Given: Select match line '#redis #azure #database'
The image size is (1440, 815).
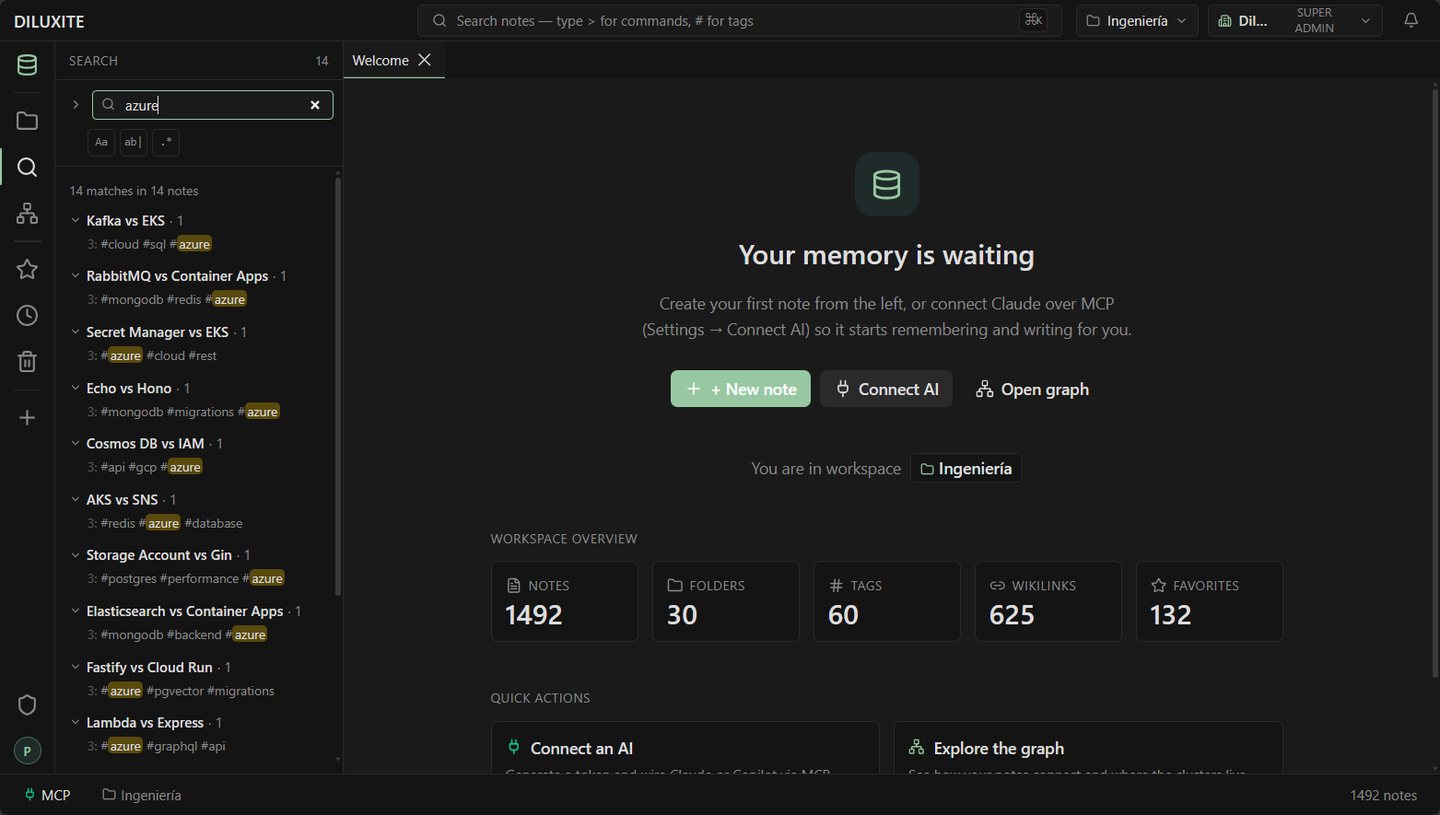Looking at the screenshot, I should point(164,523).
